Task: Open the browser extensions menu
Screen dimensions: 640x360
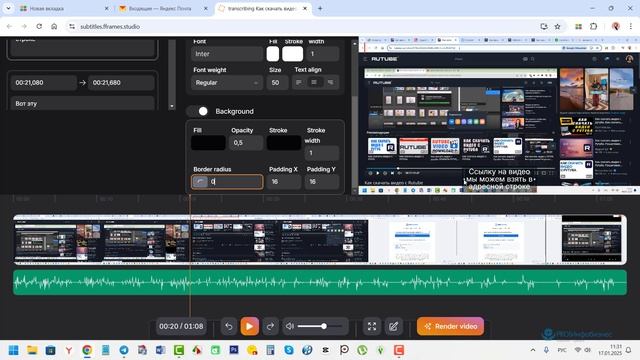Action: pyautogui.click(x=593, y=26)
